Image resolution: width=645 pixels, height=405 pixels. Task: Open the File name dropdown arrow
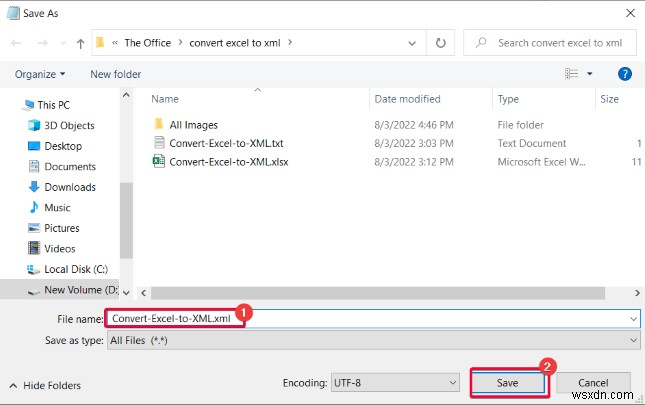(633, 319)
